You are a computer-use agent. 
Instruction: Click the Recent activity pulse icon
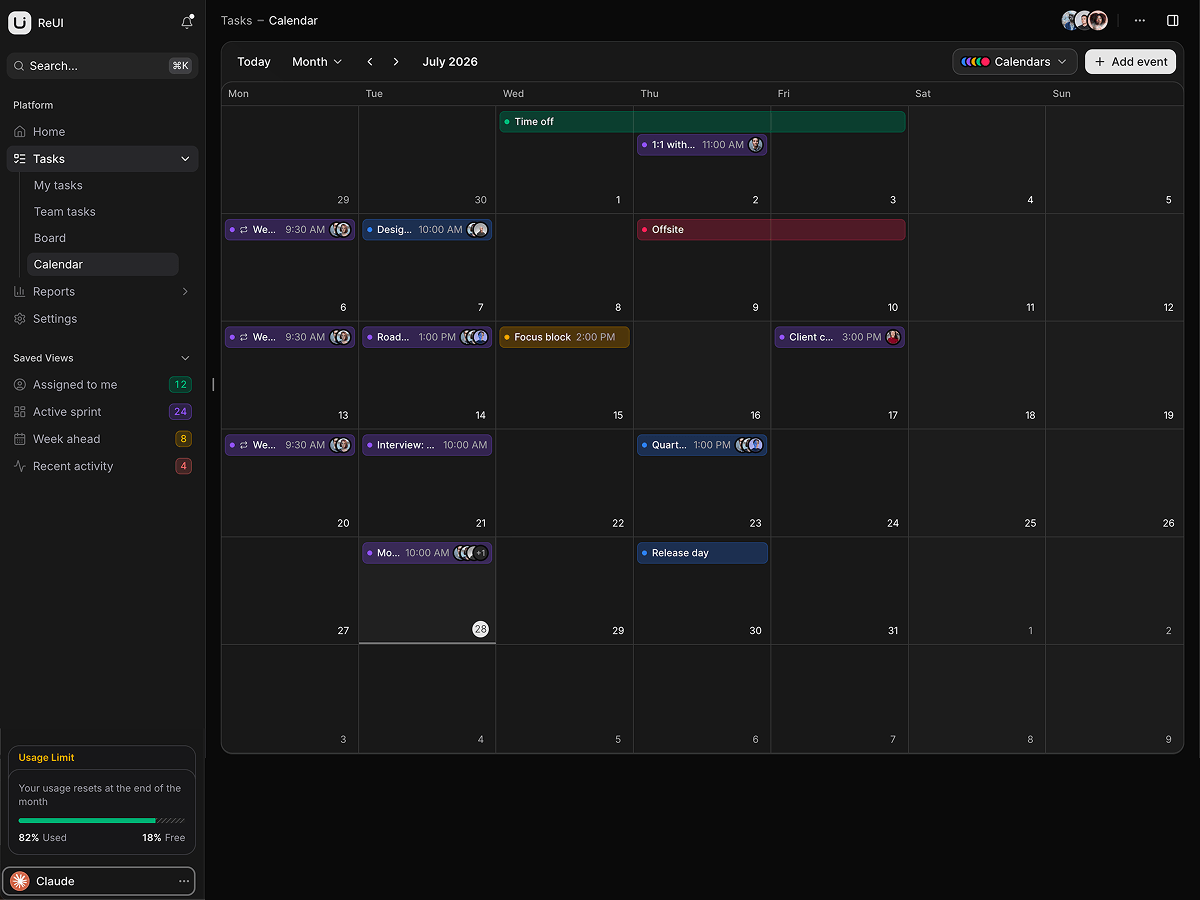(x=20, y=466)
